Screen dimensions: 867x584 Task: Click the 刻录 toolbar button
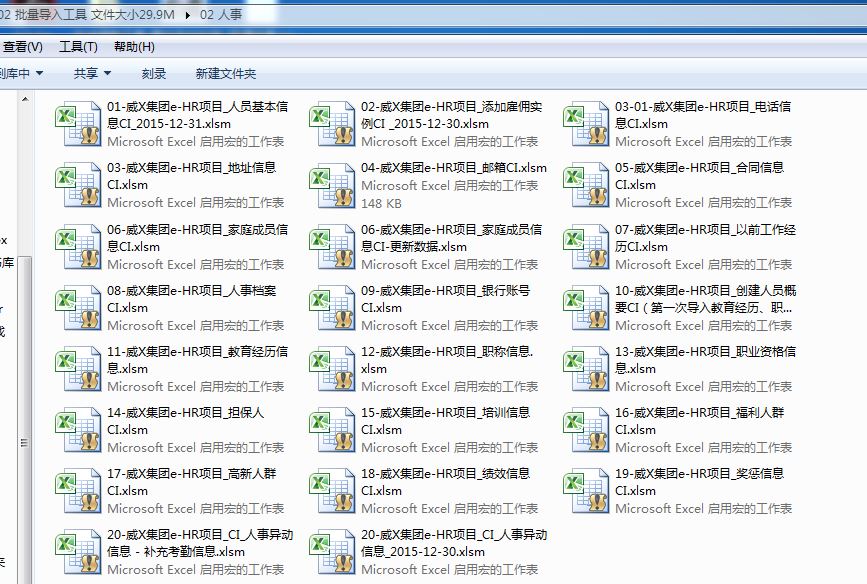(x=154, y=74)
